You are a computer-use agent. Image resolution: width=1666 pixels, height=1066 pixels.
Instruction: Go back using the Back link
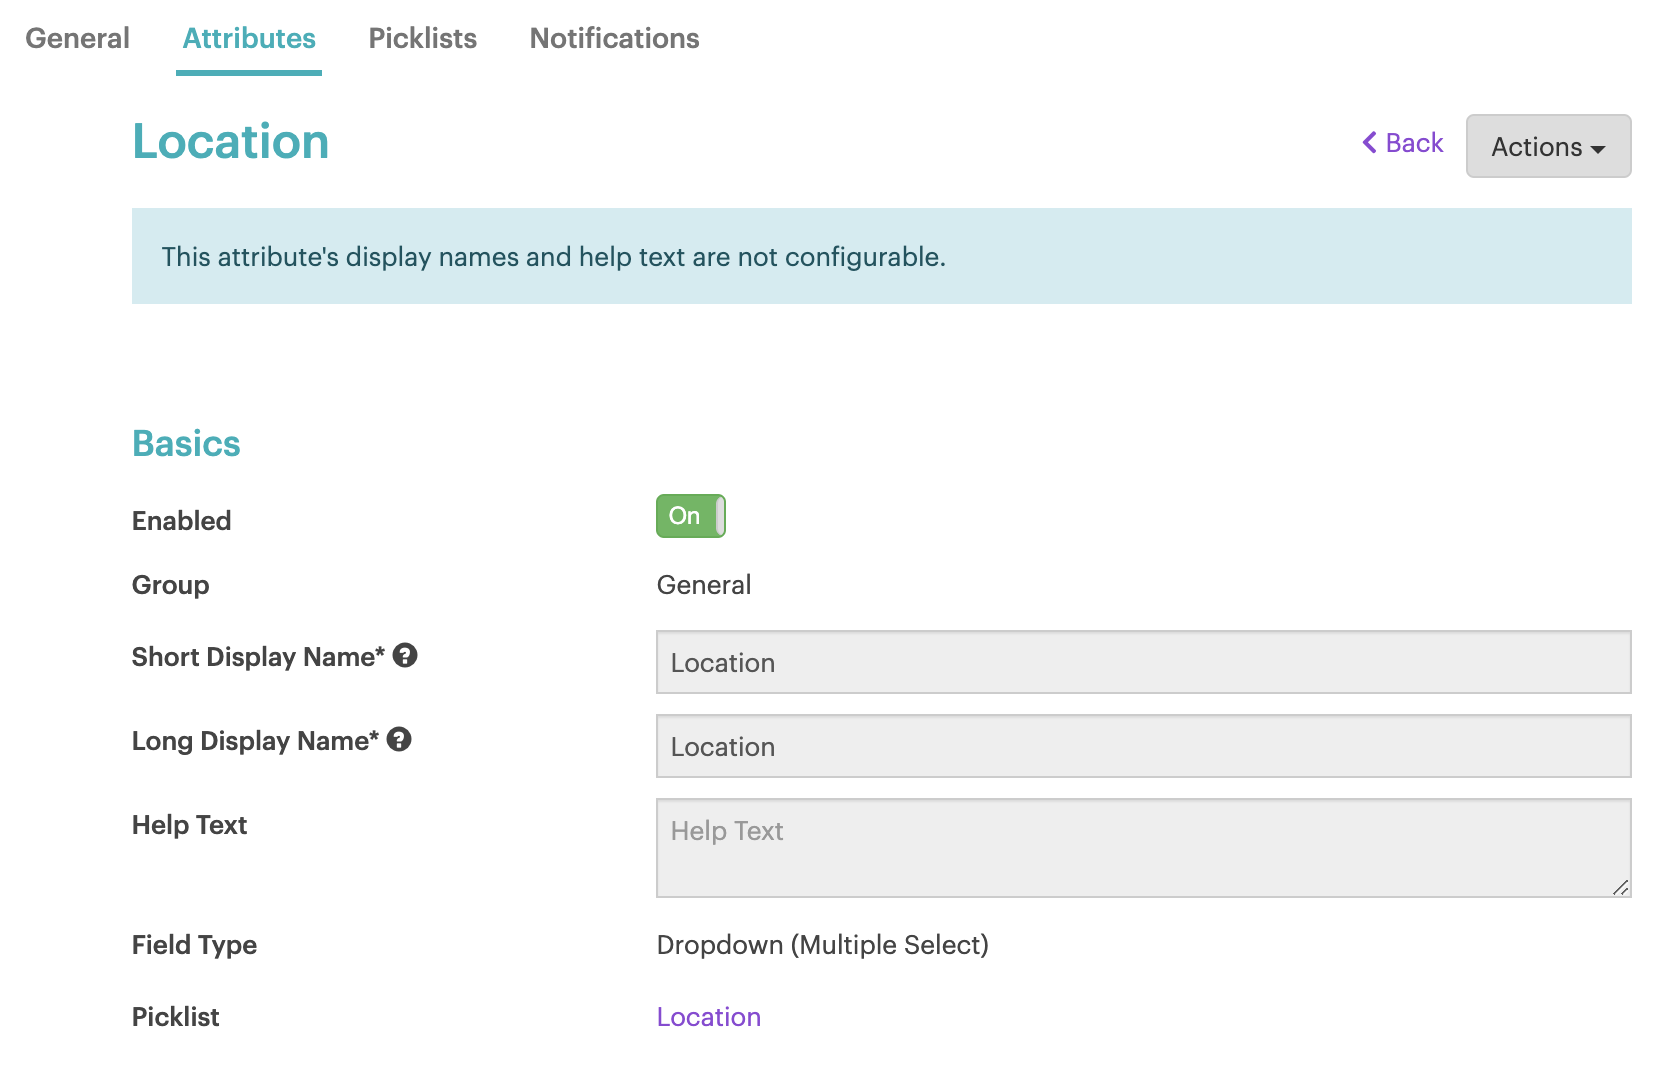pyautogui.click(x=1403, y=143)
